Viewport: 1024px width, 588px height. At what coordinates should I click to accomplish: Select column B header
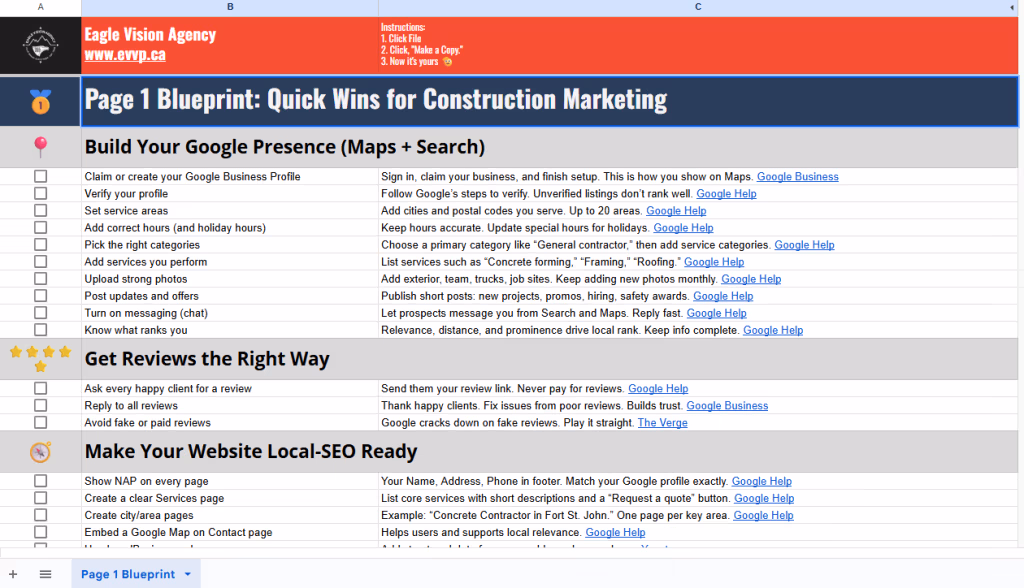(x=230, y=7)
